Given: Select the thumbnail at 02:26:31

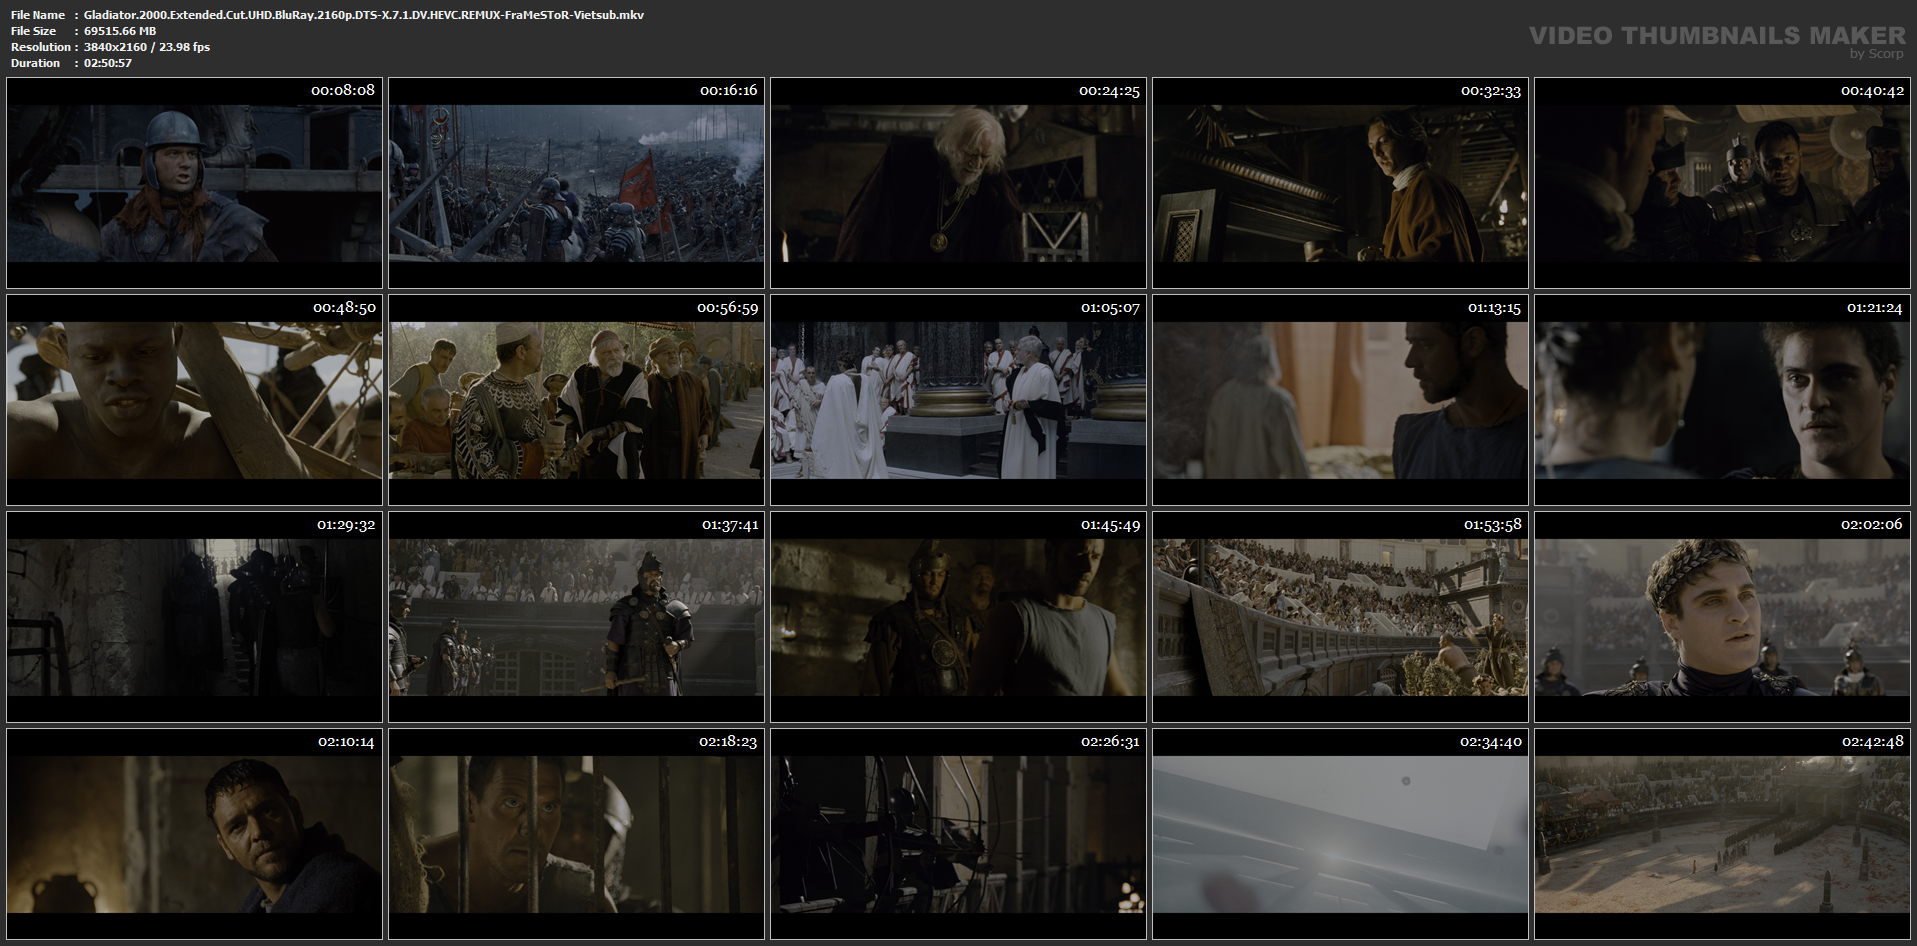Looking at the screenshot, I should [x=958, y=834].
